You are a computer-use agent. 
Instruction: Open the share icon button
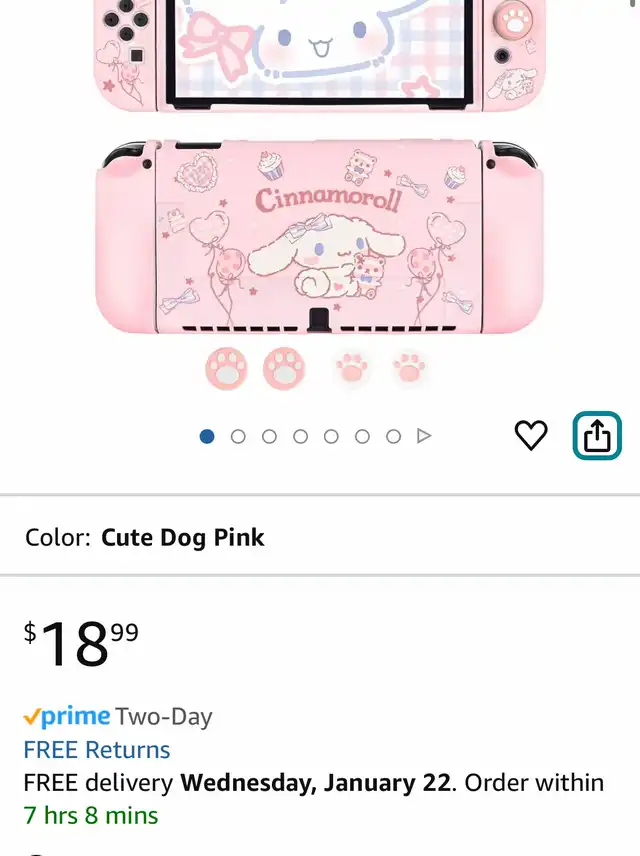point(597,435)
